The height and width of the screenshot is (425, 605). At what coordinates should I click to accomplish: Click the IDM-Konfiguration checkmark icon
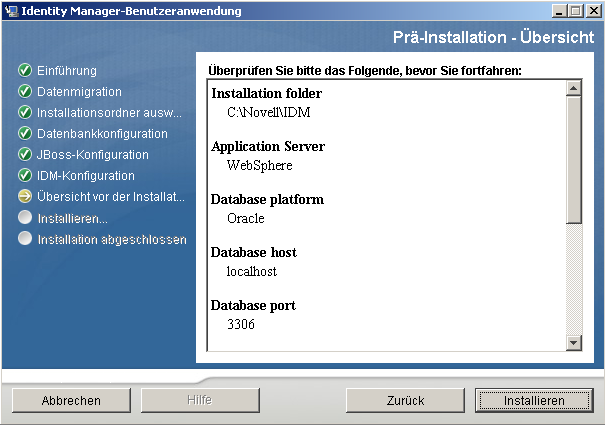click(x=25, y=176)
